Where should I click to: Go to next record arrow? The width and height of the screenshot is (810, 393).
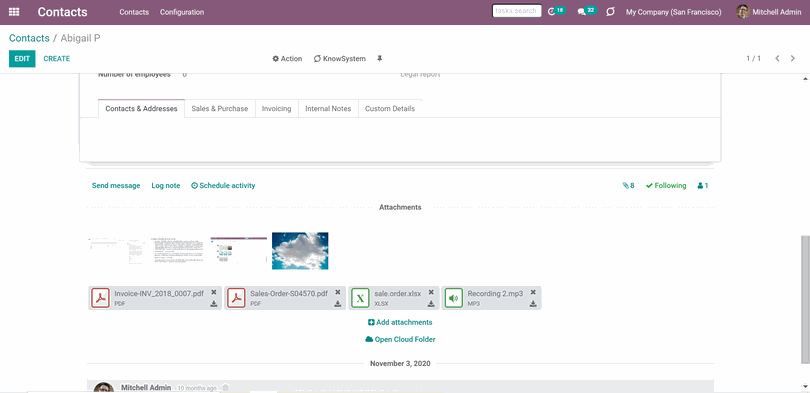click(x=792, y=58)
